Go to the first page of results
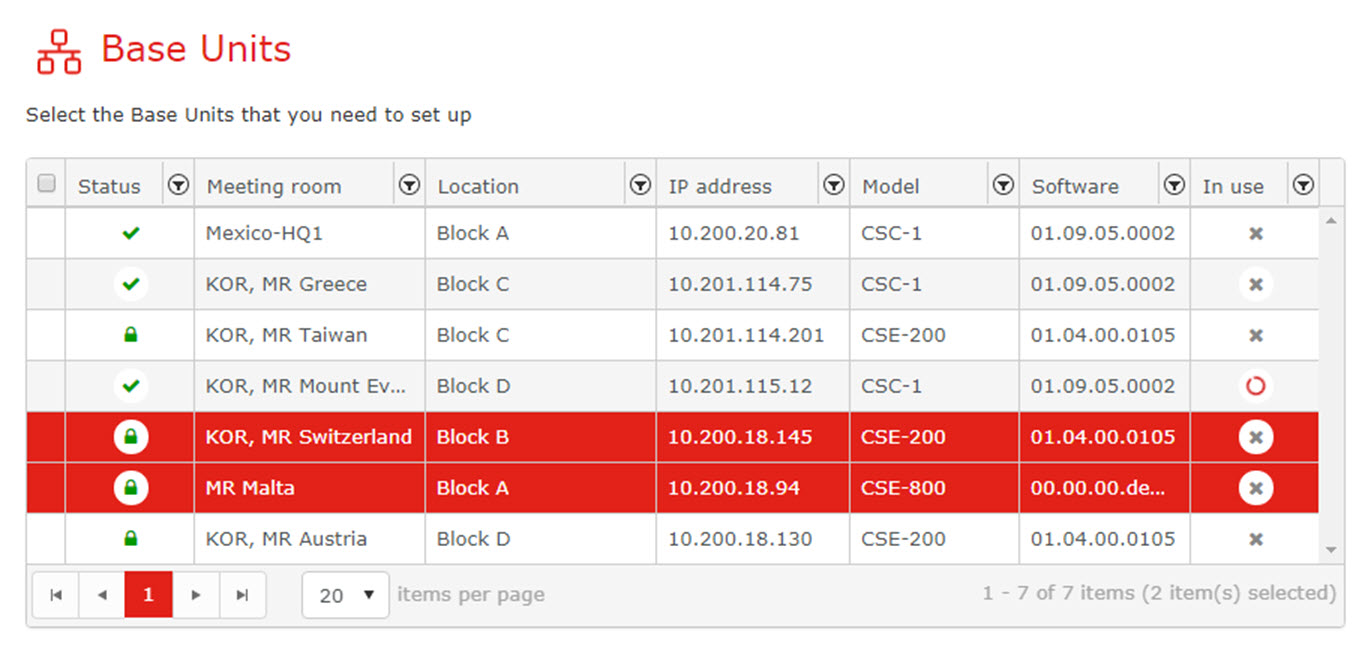This screenshot has width=1362, height=652. click(x=55, y=594)
